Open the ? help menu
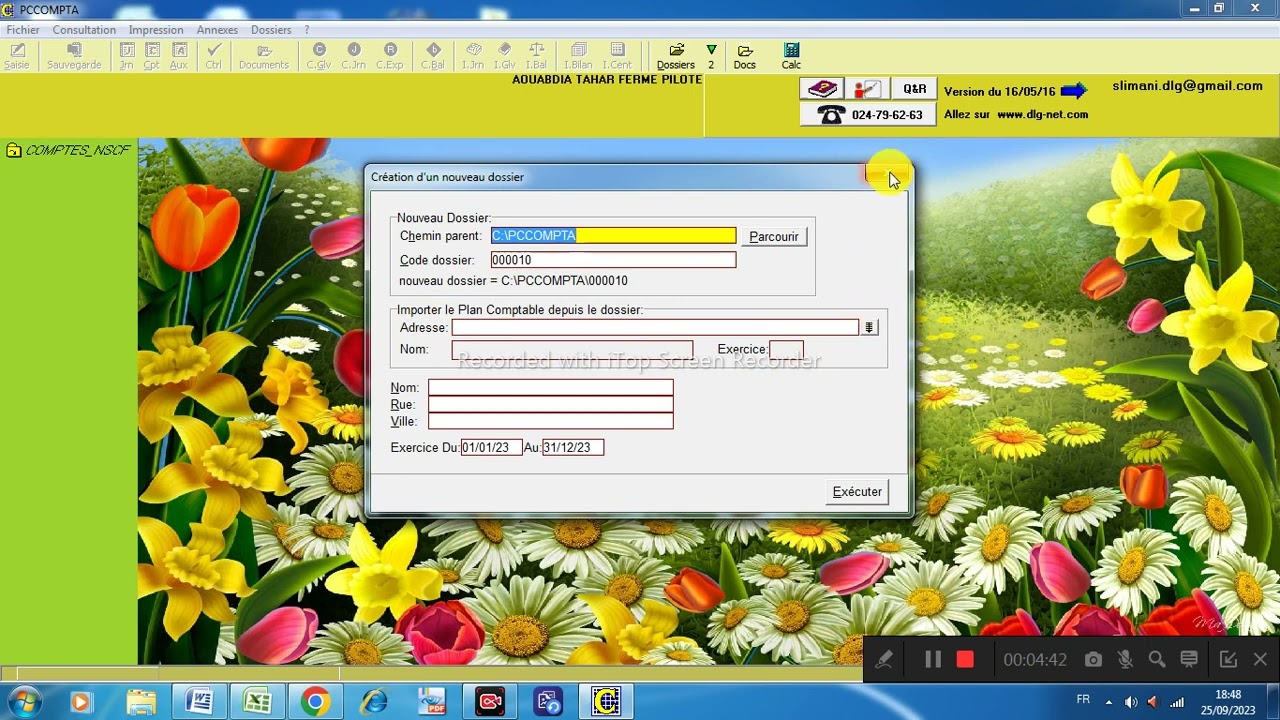Screen dimensions: 1280x720 [x=307, y=30]
